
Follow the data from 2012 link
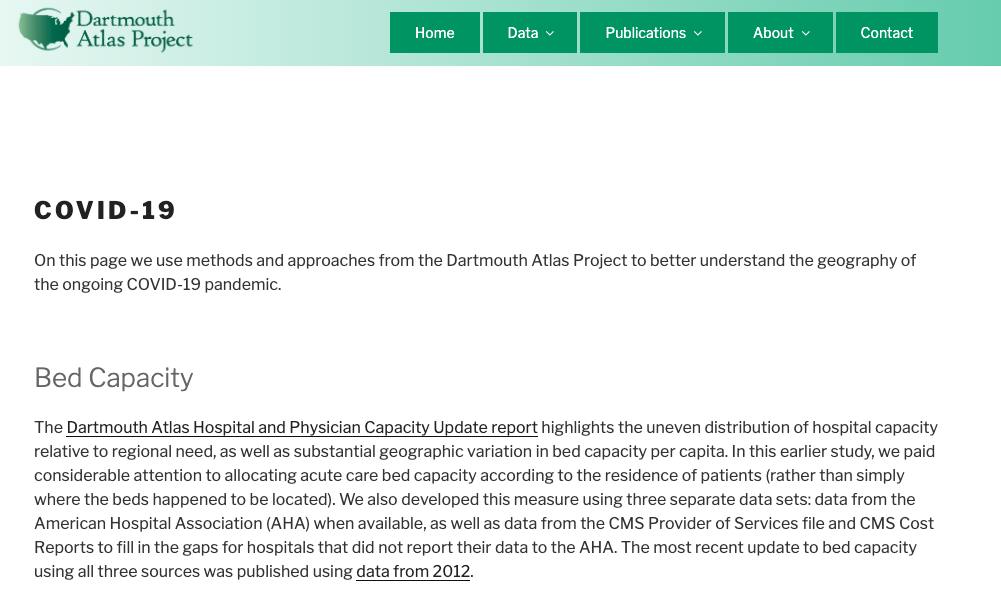click(413, 571)
